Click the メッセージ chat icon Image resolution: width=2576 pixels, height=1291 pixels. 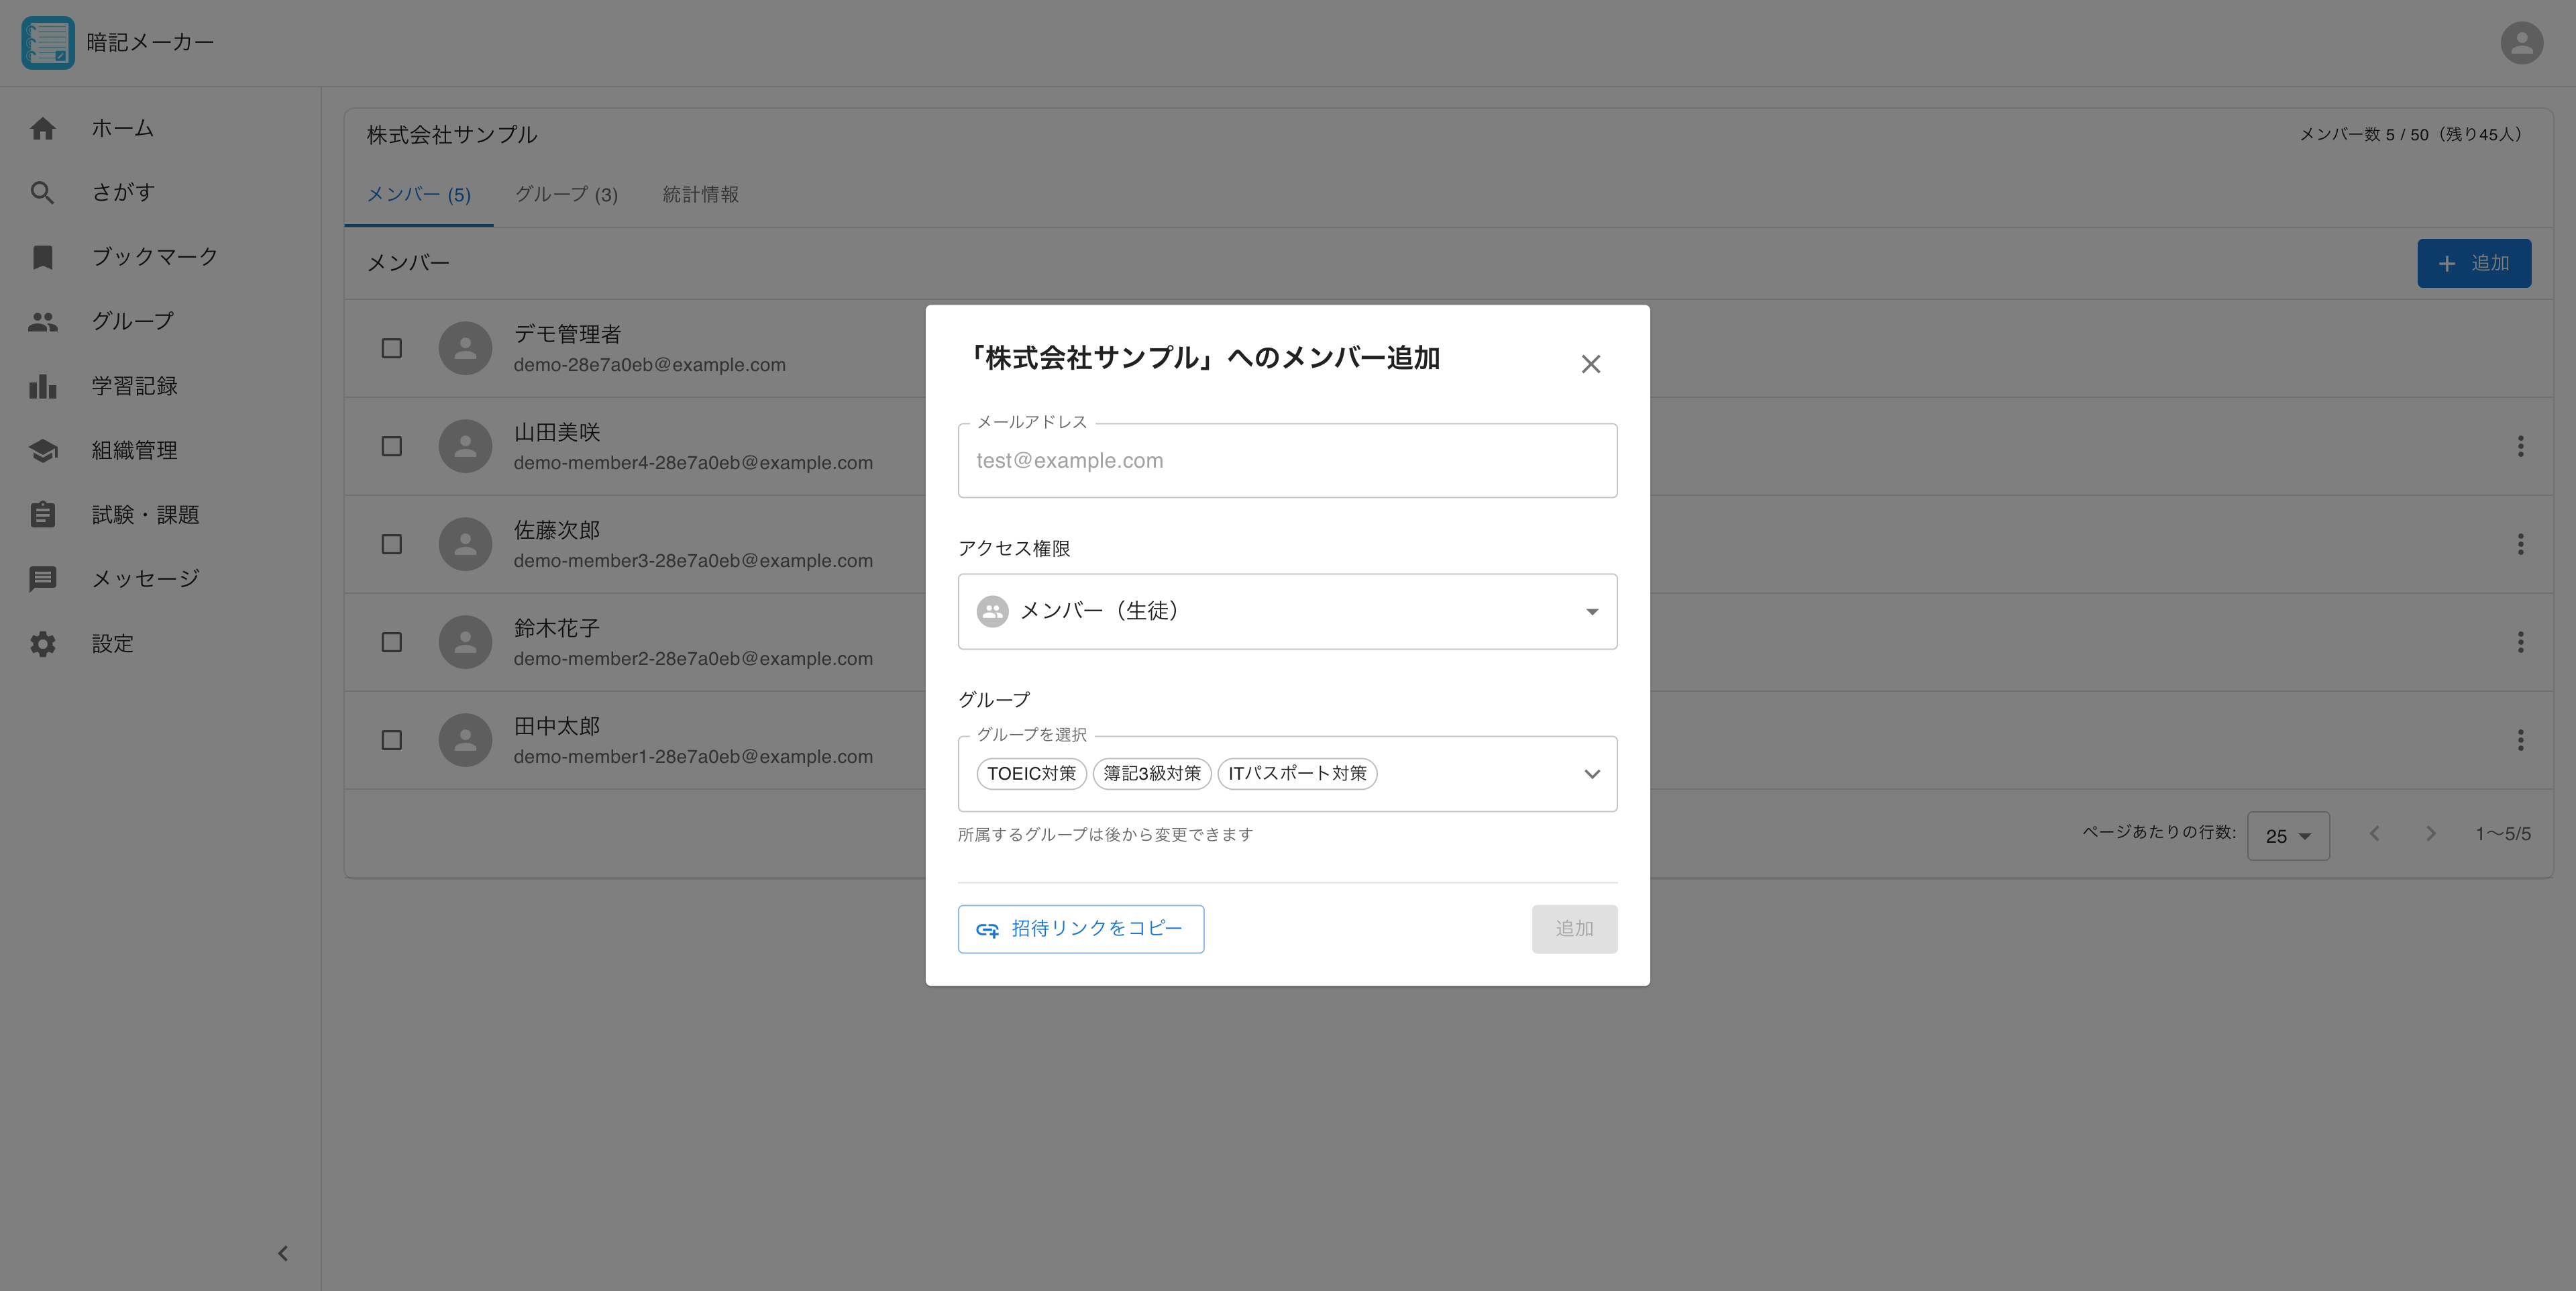click(x=42, y=579)
